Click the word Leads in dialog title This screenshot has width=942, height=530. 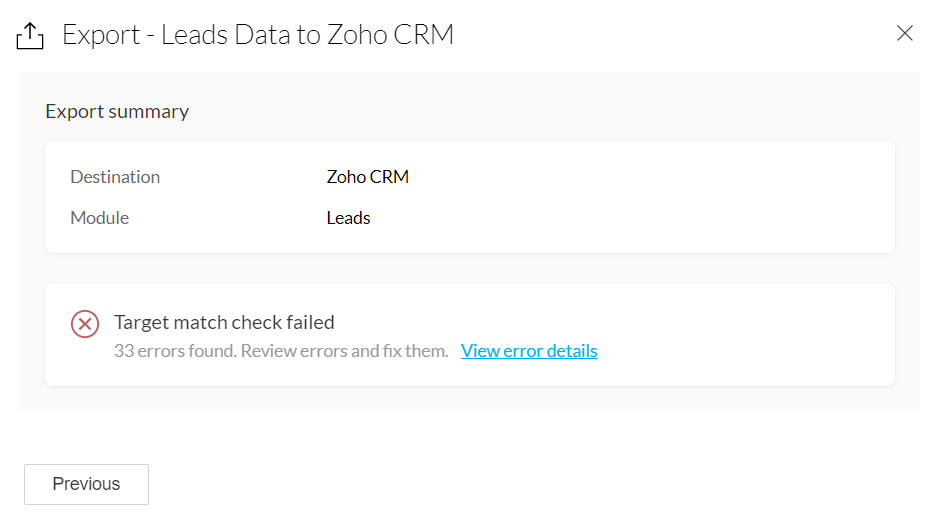[196, 35]
